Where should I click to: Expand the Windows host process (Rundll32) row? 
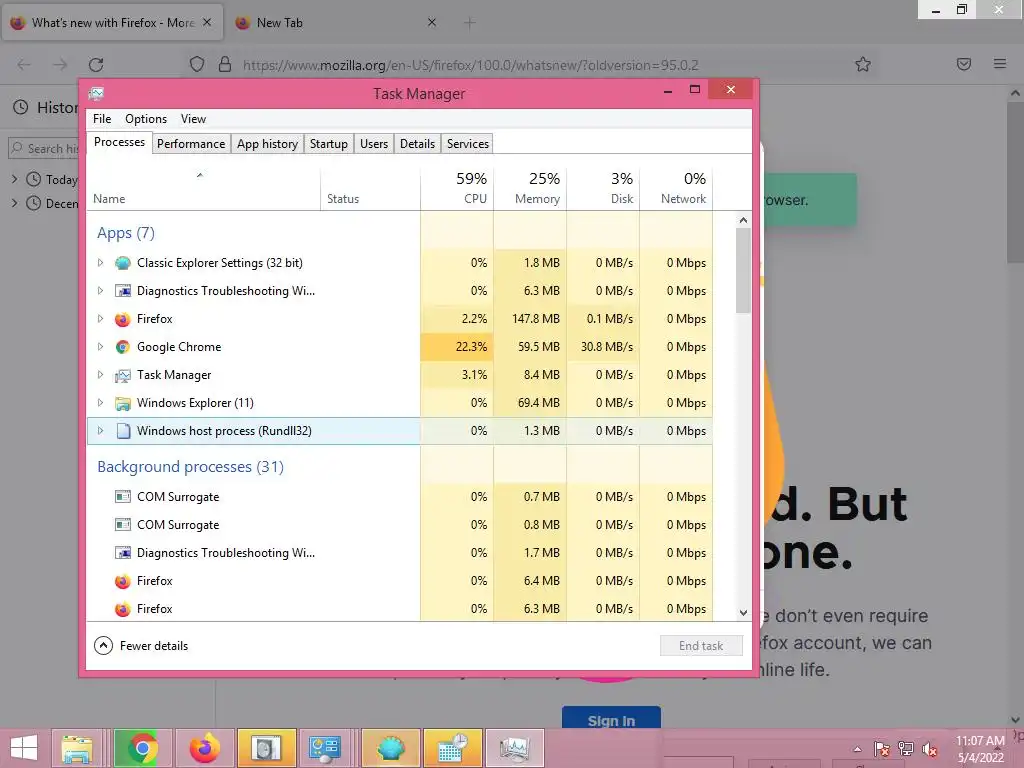pos(100,431)
